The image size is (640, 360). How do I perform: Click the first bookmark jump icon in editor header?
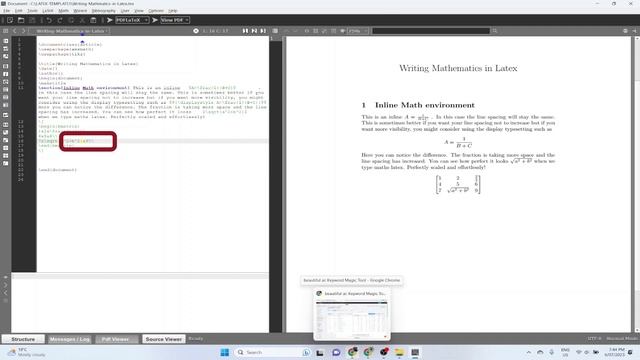coord(245,31)
